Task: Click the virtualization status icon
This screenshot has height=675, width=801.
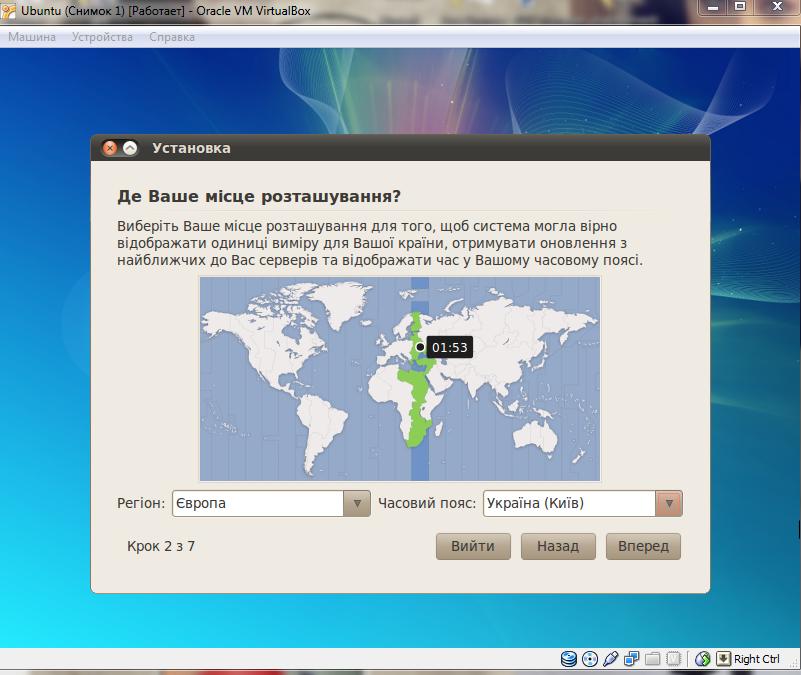Action: click(674, 659)
